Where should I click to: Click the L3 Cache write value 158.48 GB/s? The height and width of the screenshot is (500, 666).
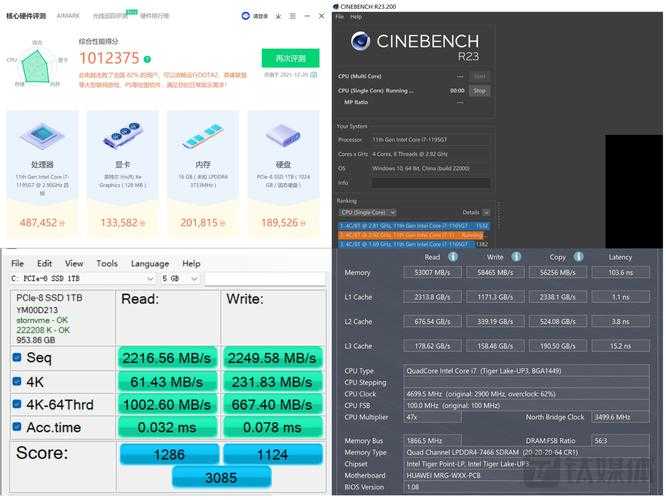pos(495,346)
